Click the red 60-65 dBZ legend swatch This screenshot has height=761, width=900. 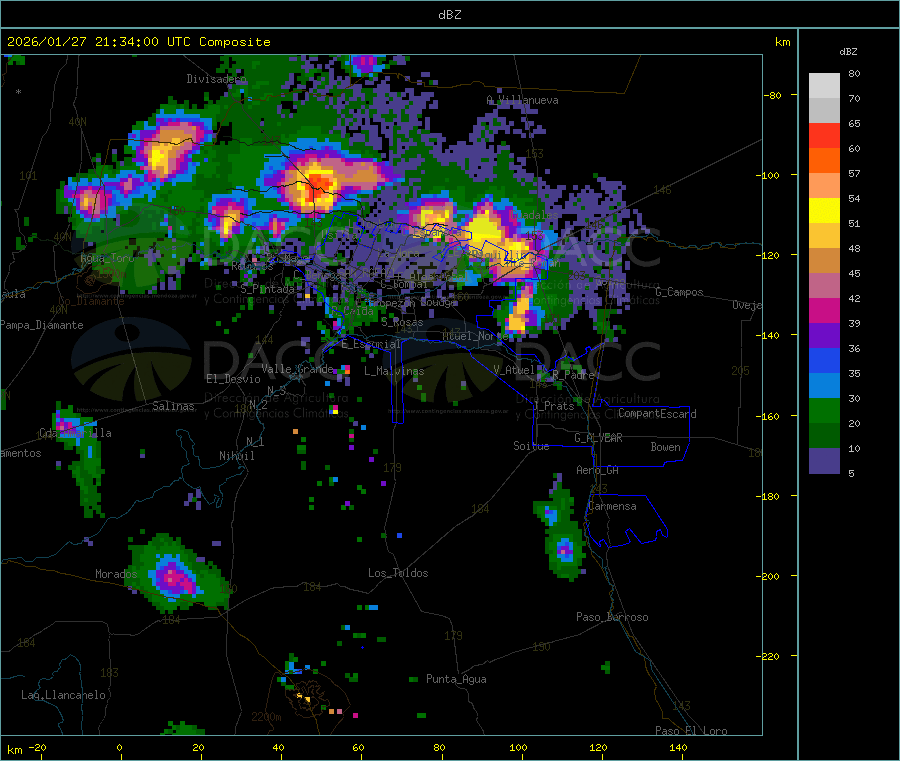pos(824,135)
